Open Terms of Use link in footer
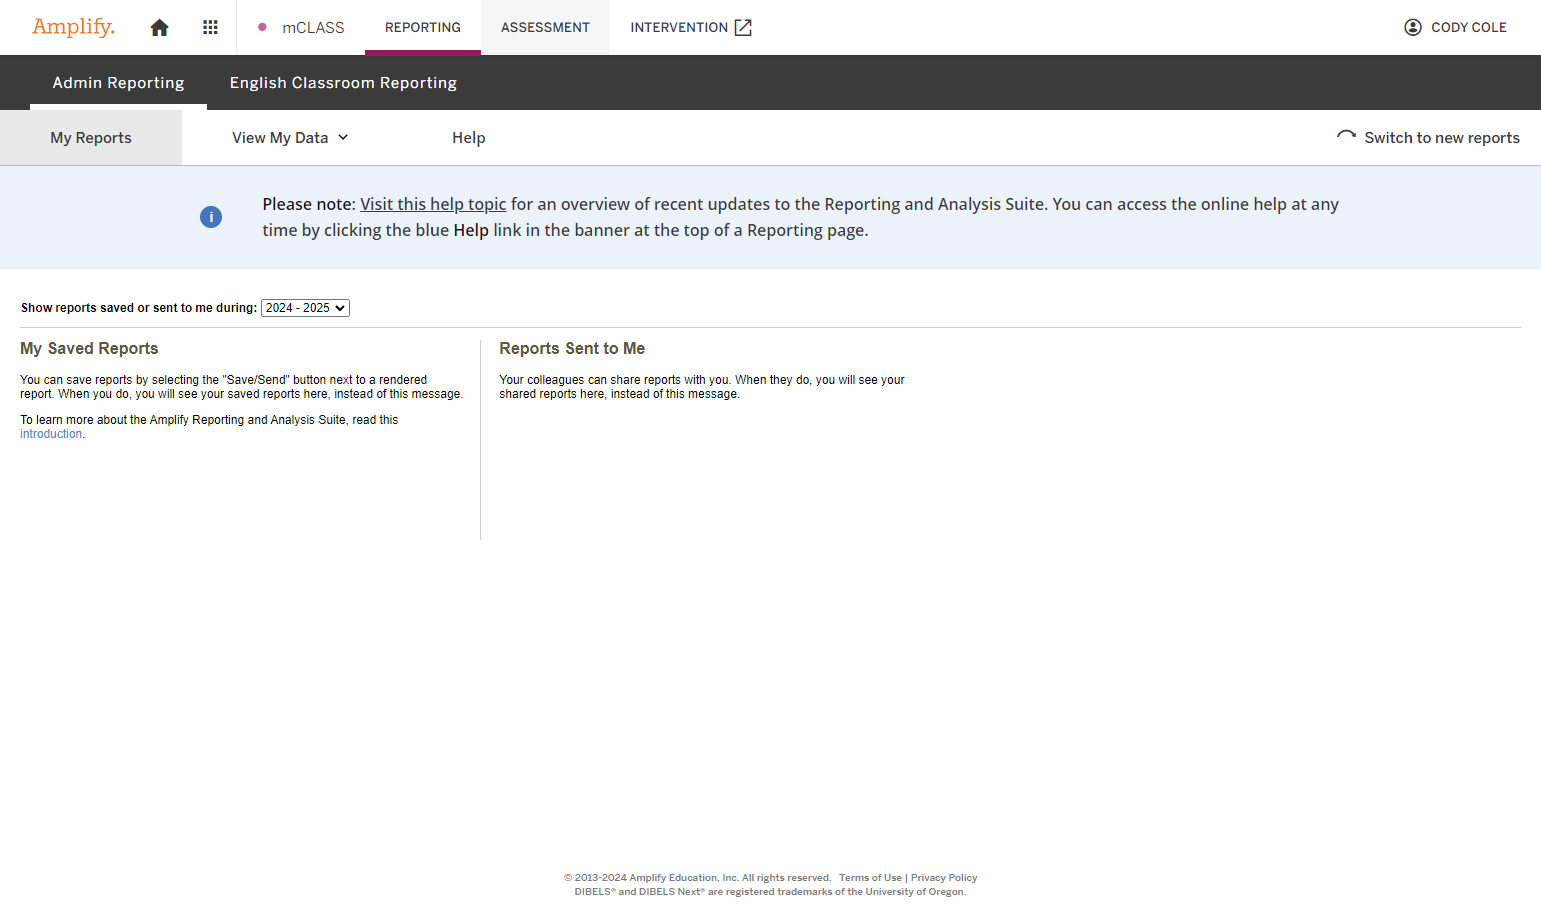 (870, 878)
